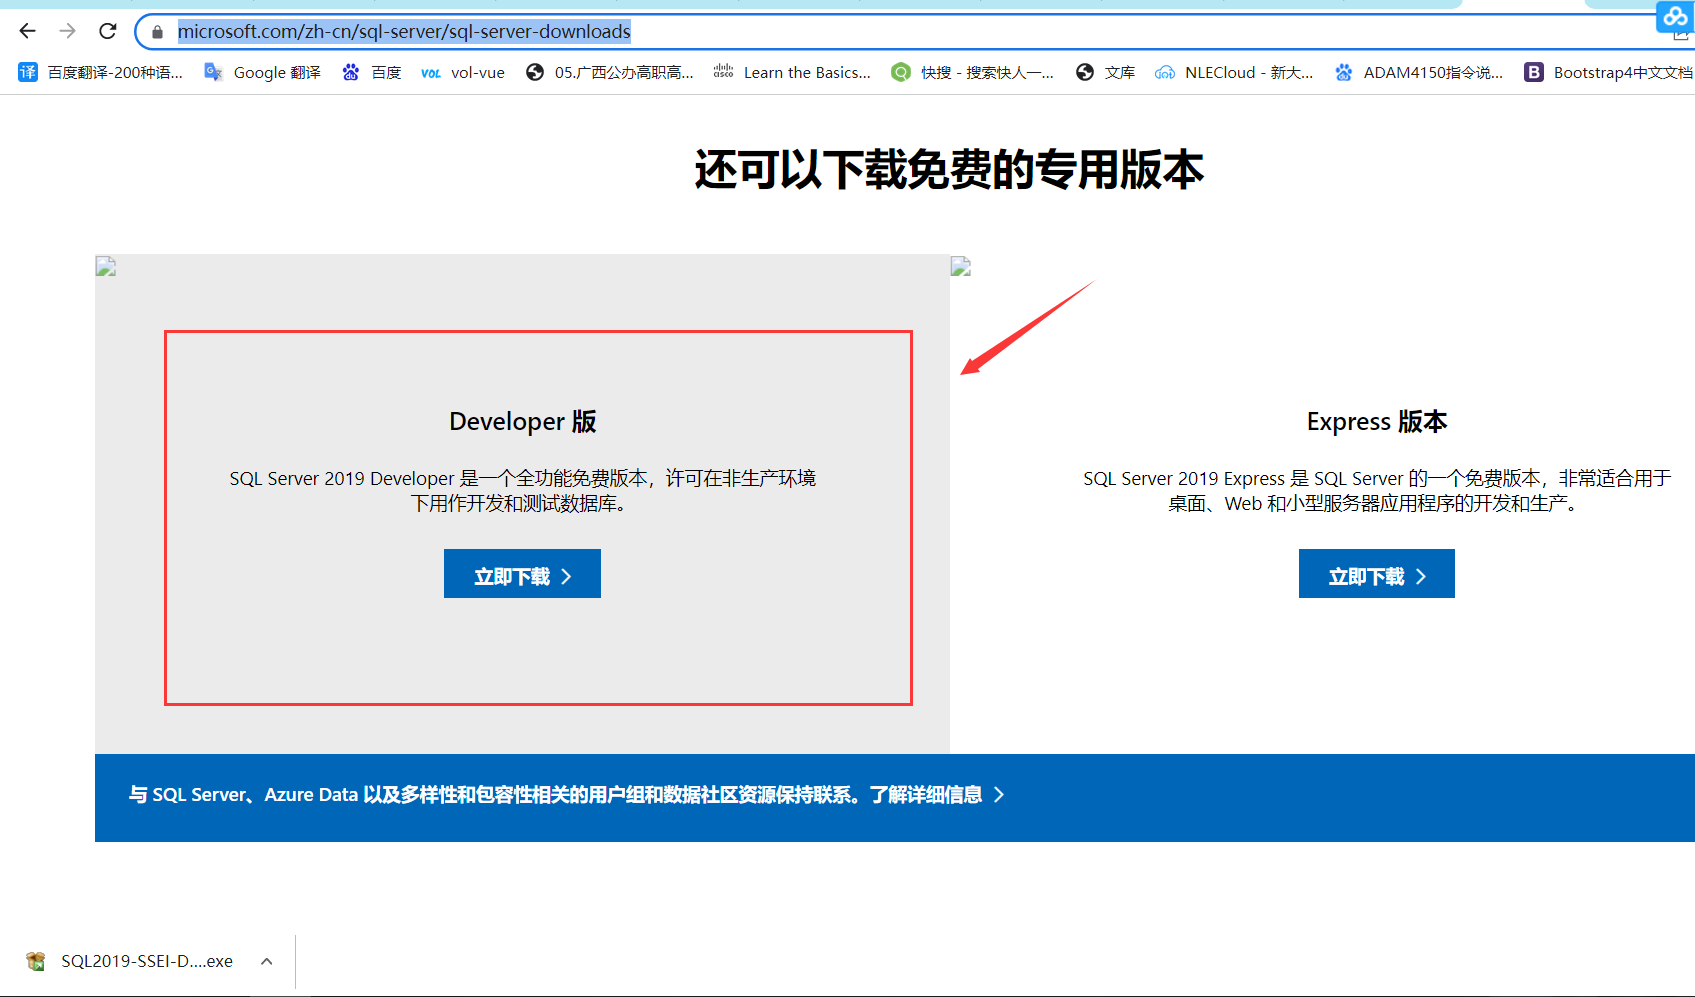Click the Cisco icon beside Learn the Basics
The height and width of the screenshot is (997, 1695).
click(x=723, y=72)
